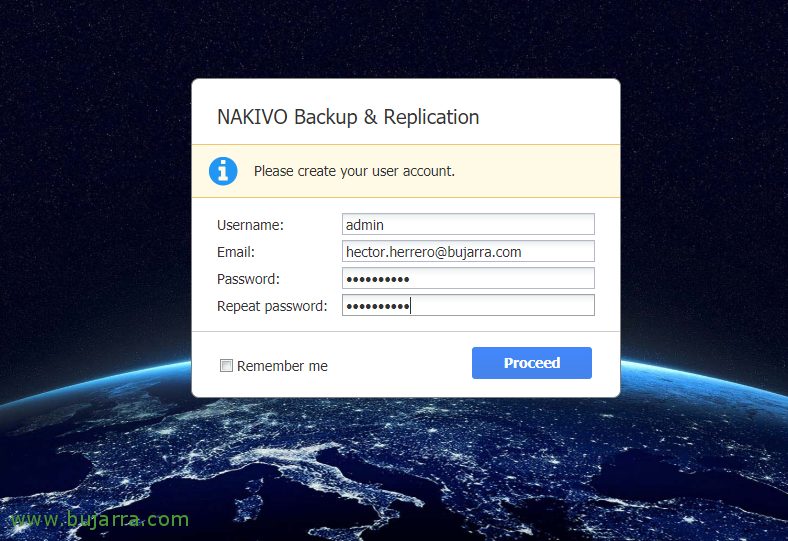Focus the Repeat password input field

[x=500, y=306]
